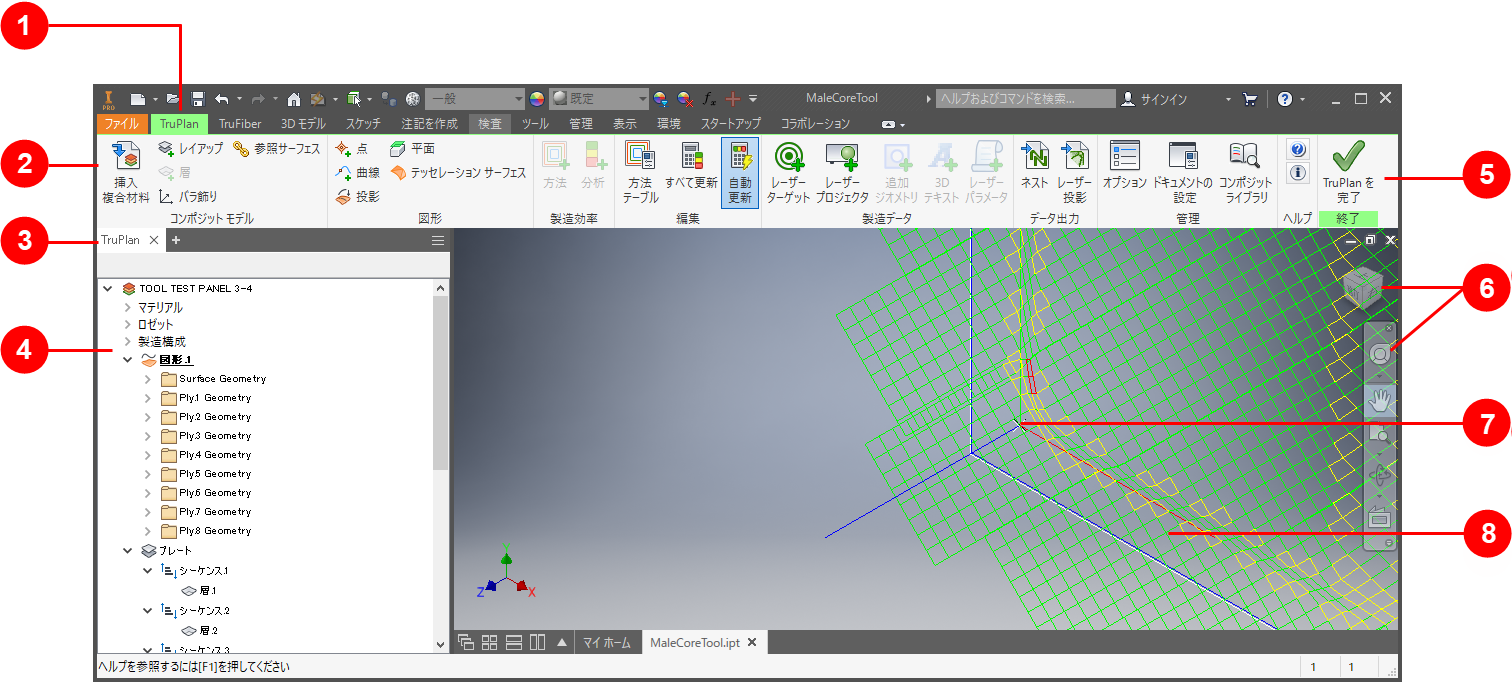Toggle 自動更新 auto update
Image resolution: width=1512 pixels, height=682 pixels.
740,171
